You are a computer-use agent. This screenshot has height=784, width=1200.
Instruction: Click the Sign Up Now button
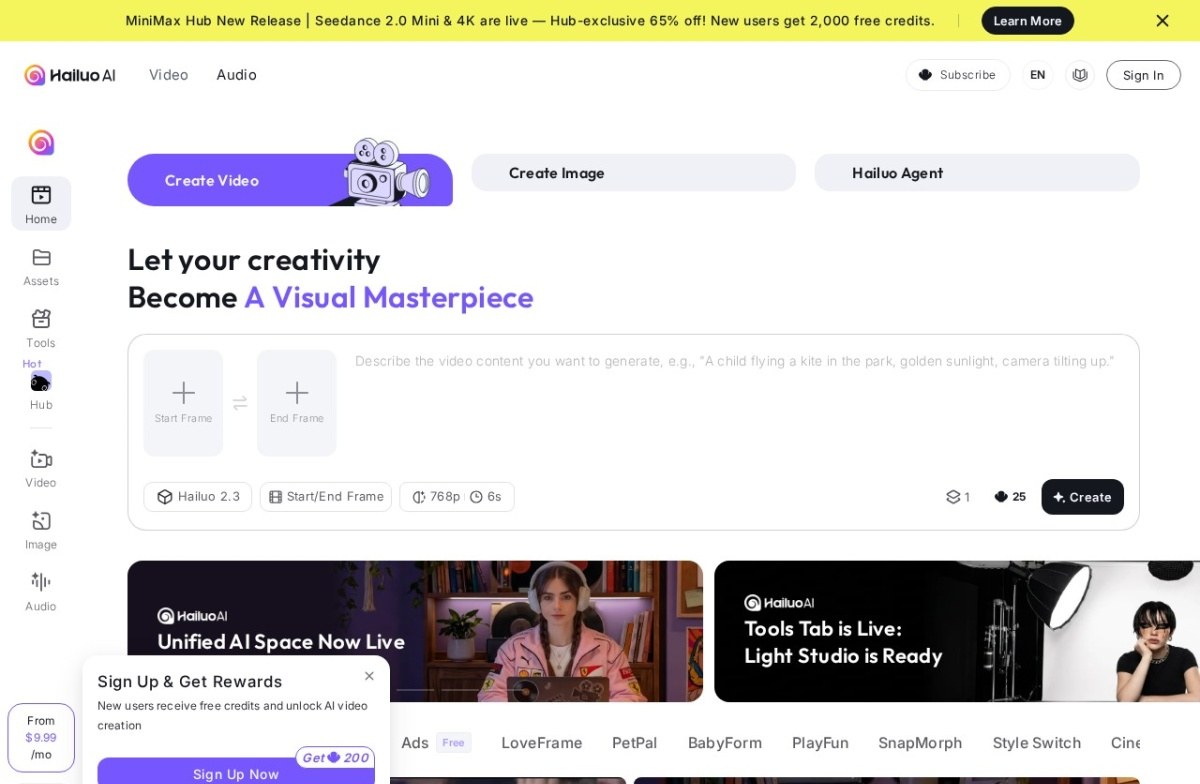[236, 772]
